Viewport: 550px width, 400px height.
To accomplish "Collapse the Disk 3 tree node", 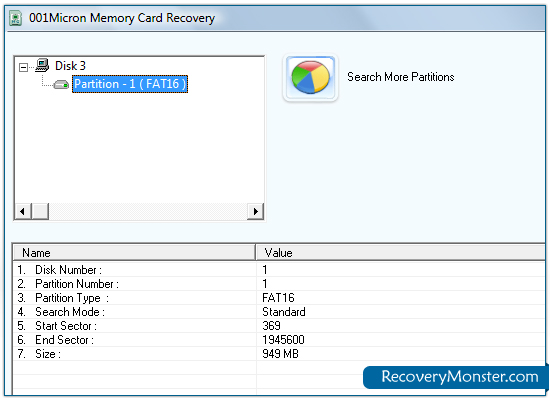I will tap(23, 67).
